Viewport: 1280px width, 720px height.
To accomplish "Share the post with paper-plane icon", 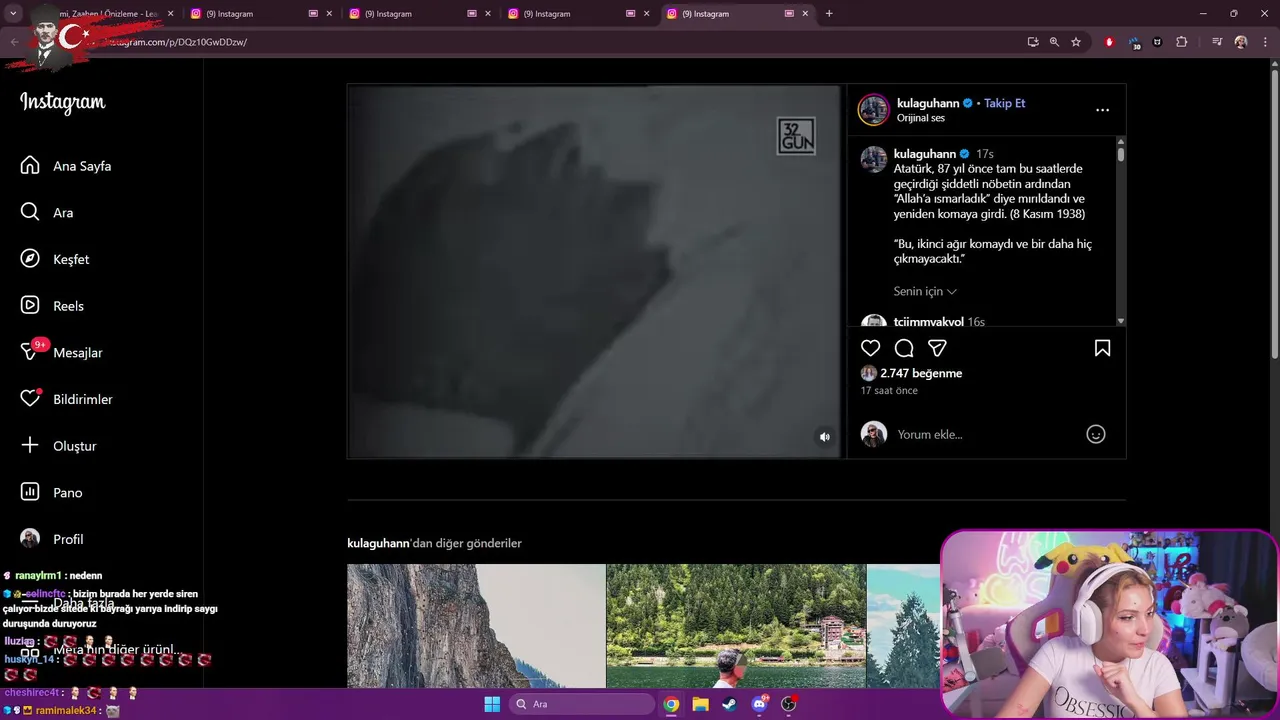I will tap(937, 348).
